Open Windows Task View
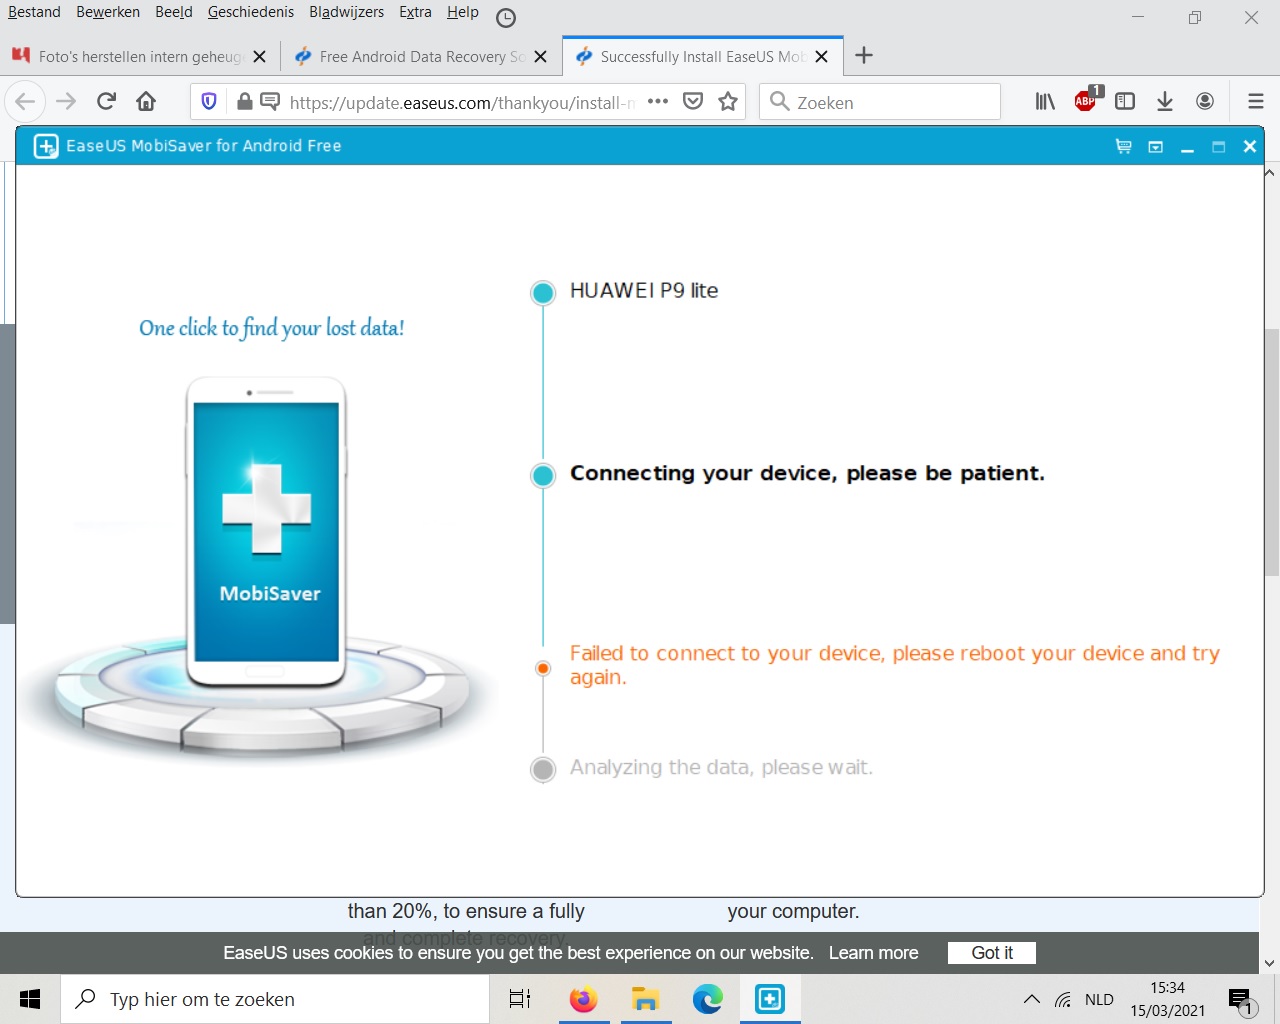1280x1024 pixels. [520, 999]
